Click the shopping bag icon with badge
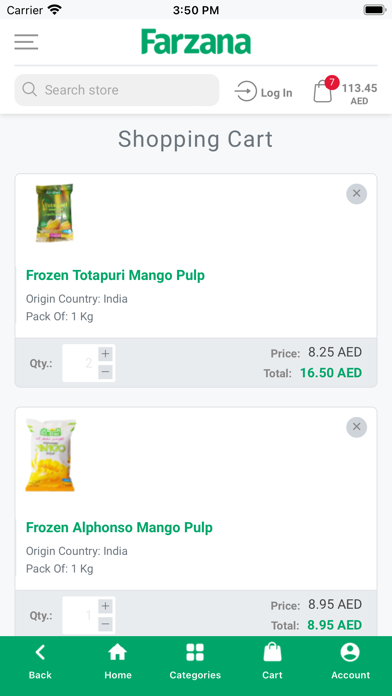The width and height of the screenshot is (392, 696). (x=325, y=90)
